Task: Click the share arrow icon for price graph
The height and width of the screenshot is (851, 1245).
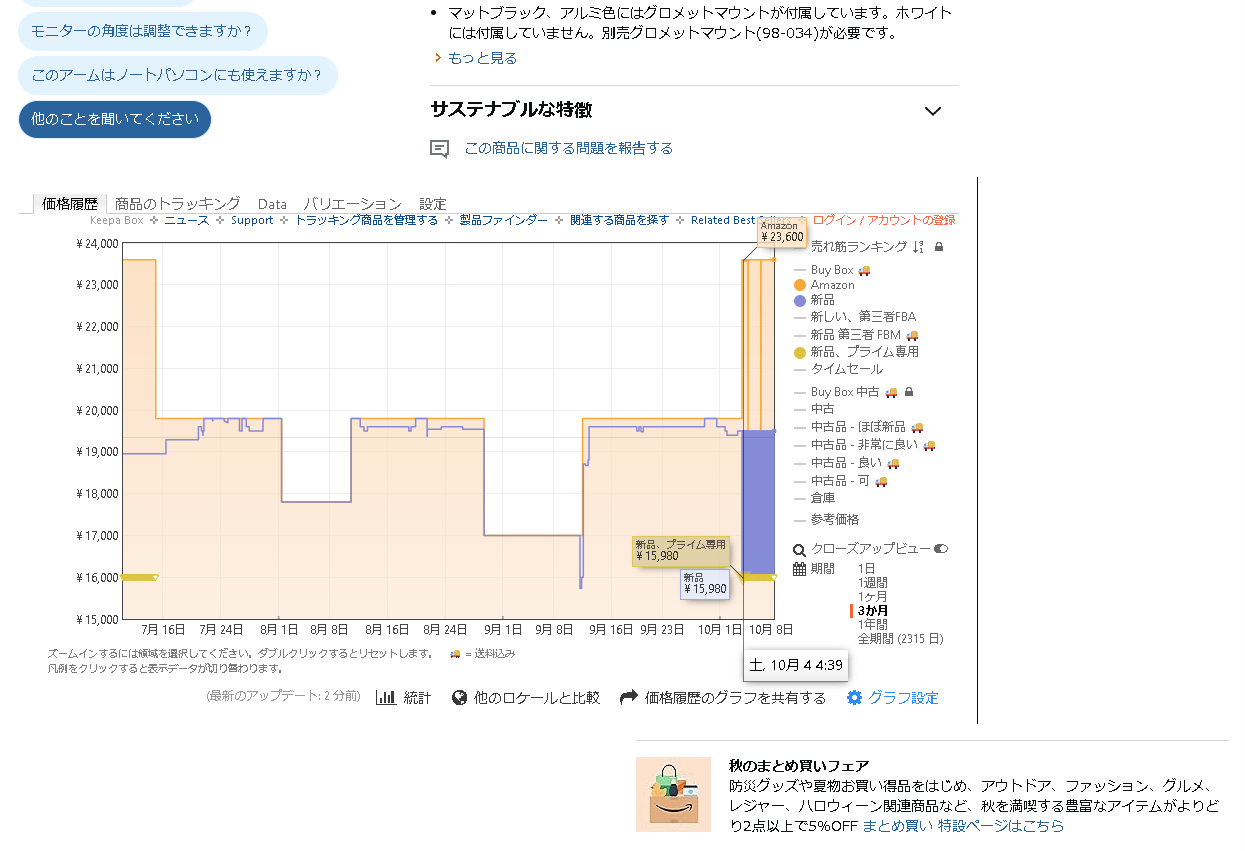Action: pyautogui.click(x=629, y=698)
